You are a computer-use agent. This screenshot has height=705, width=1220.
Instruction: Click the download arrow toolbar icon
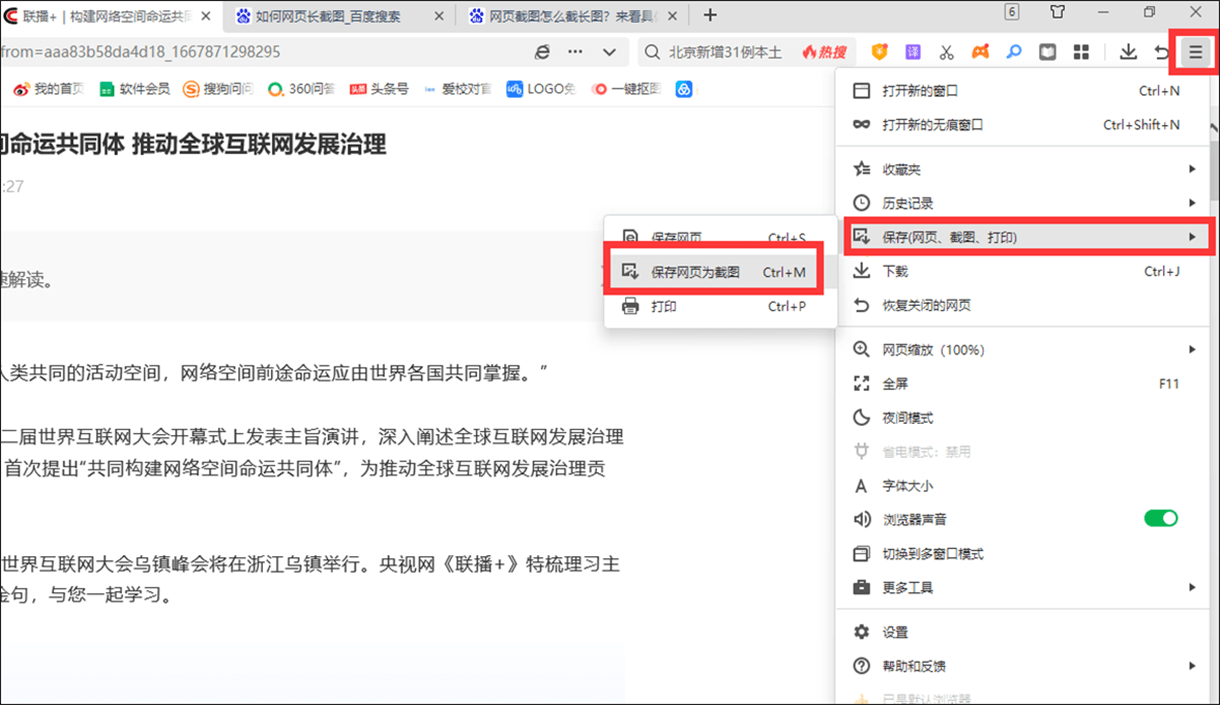1128,52
